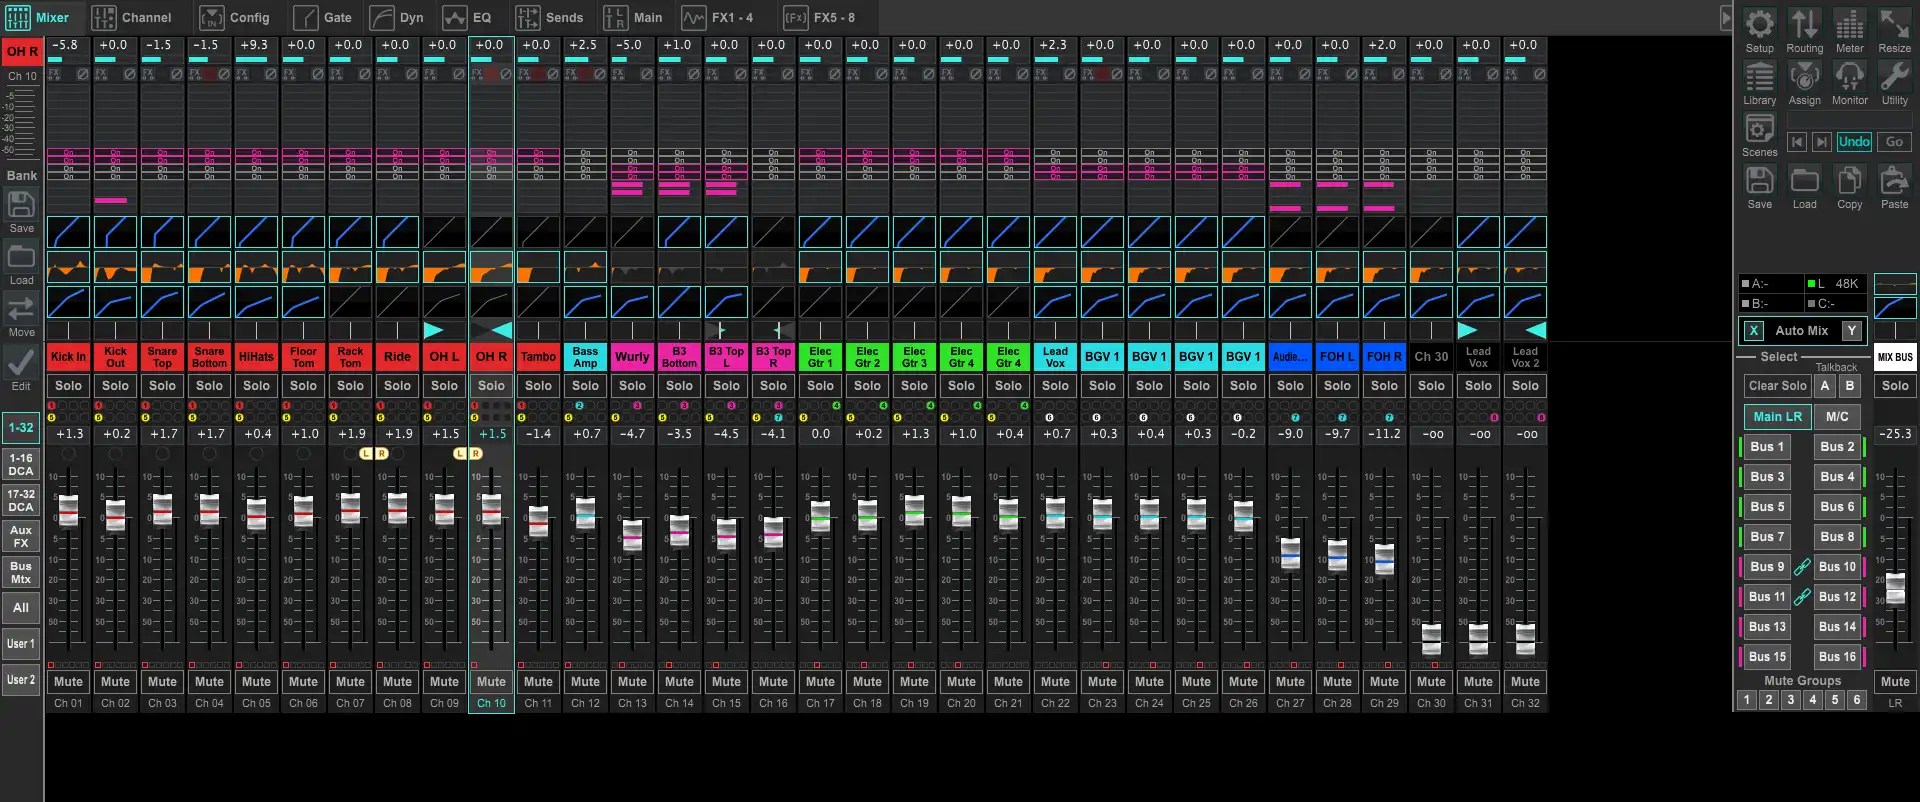The height and width of the screenshot is (802, 1920).
Task: Switch to the Sends tab
Action: (550, 17)
